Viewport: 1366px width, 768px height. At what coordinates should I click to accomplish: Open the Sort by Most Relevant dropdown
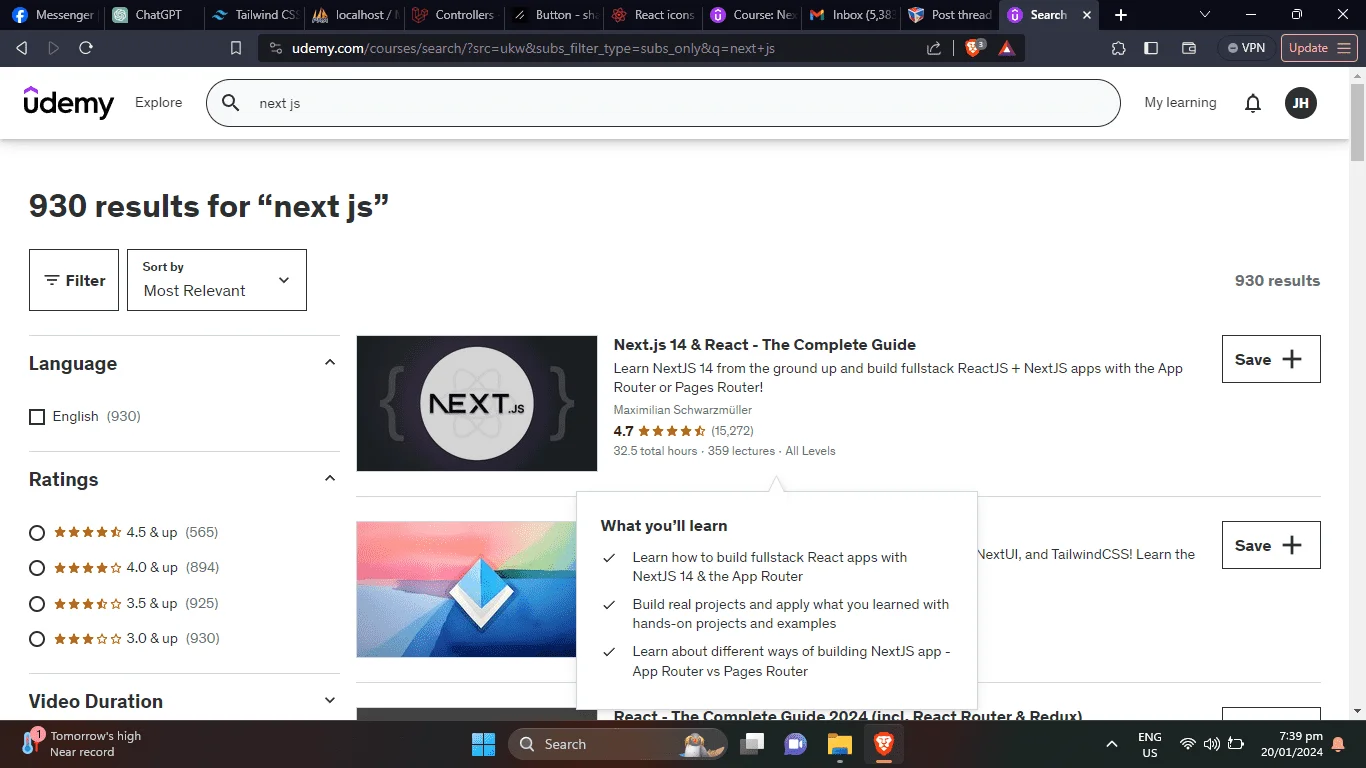click(217, 280)
